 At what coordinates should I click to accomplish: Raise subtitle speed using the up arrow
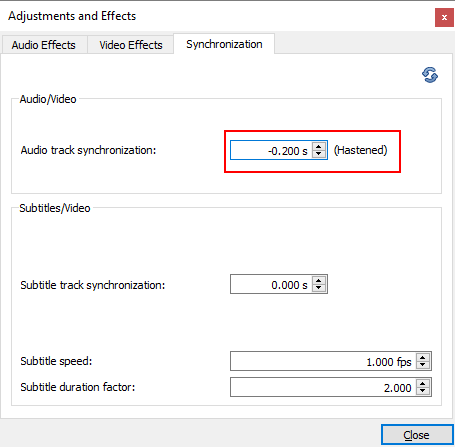click(x=423, y=357)
